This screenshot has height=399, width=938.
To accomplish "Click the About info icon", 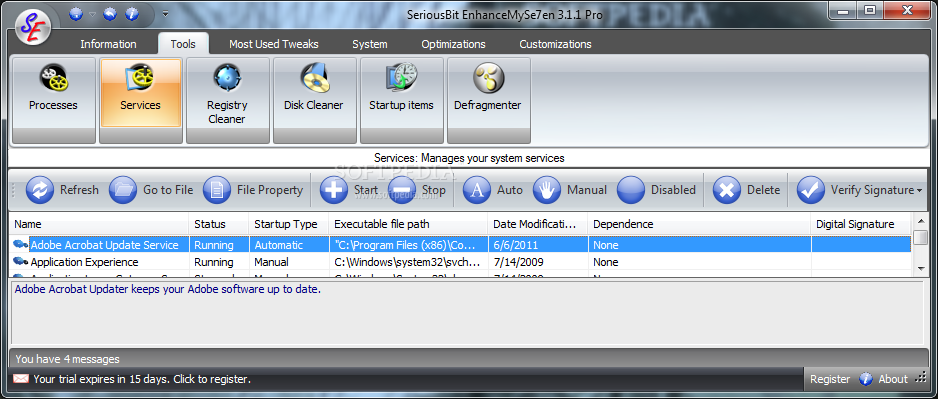I will (x=866, y=379).
